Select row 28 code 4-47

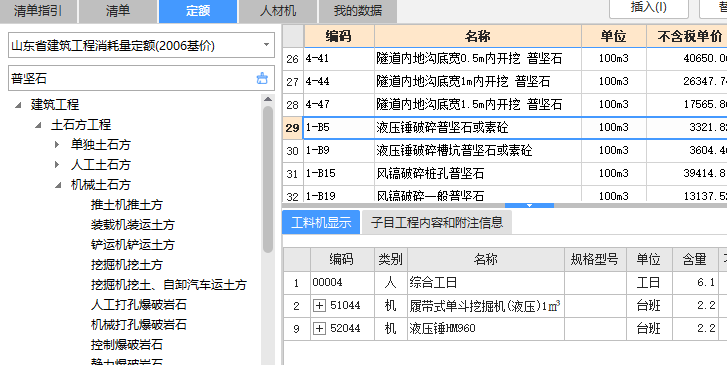(339, 105)
